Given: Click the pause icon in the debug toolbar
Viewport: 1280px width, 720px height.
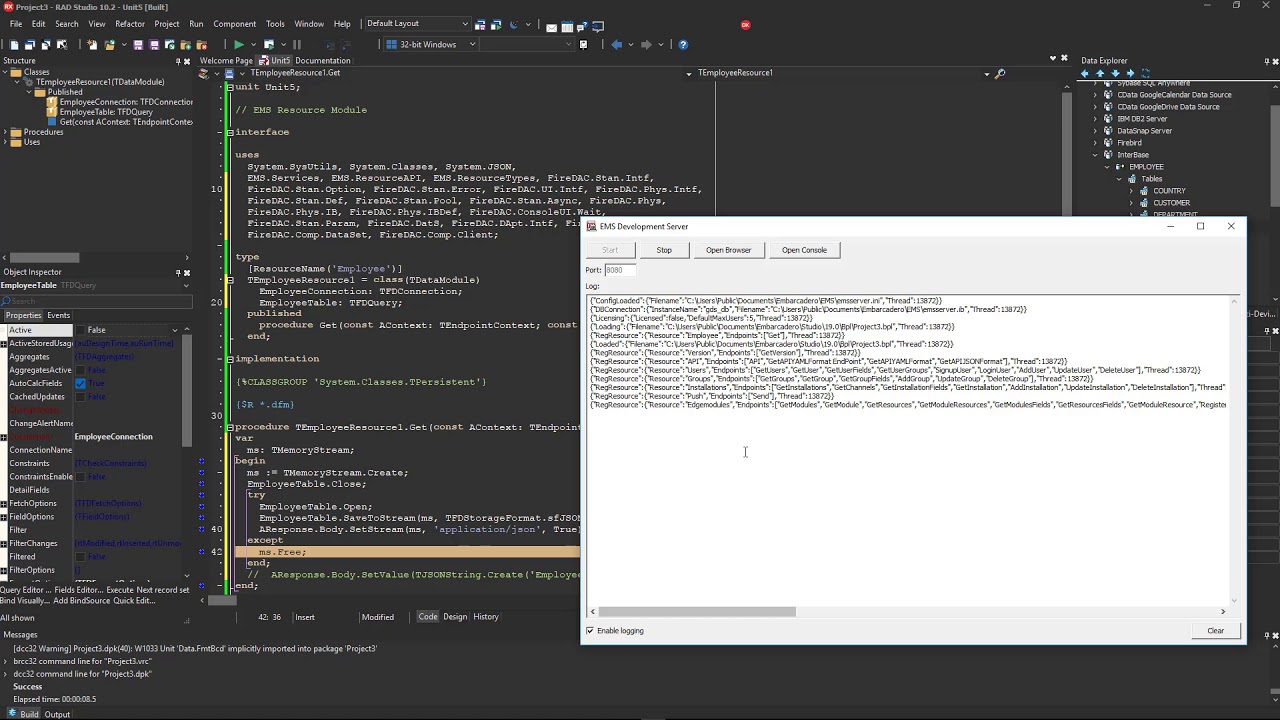Looking at the screenshot, I should (x=297, y=44).
